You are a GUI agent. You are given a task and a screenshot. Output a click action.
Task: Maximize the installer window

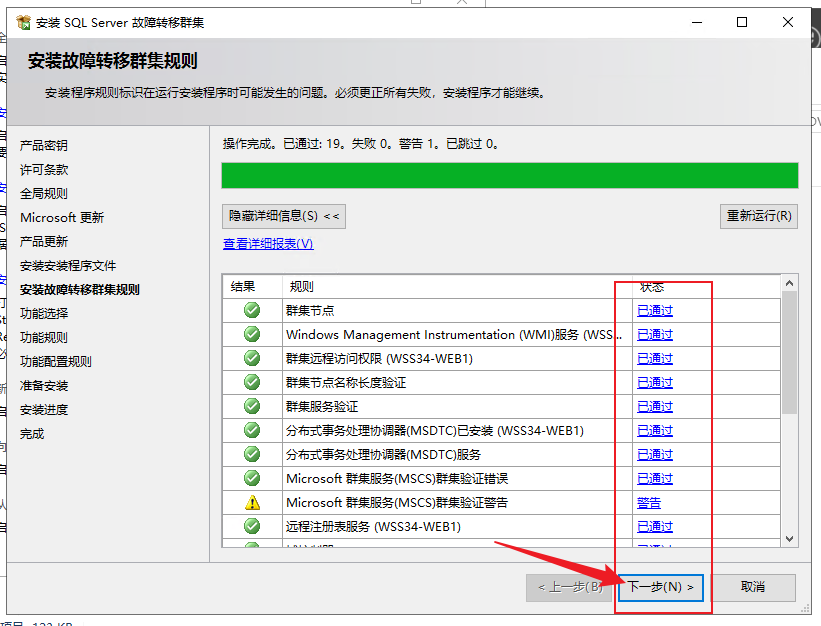click(x=742, y=22)
